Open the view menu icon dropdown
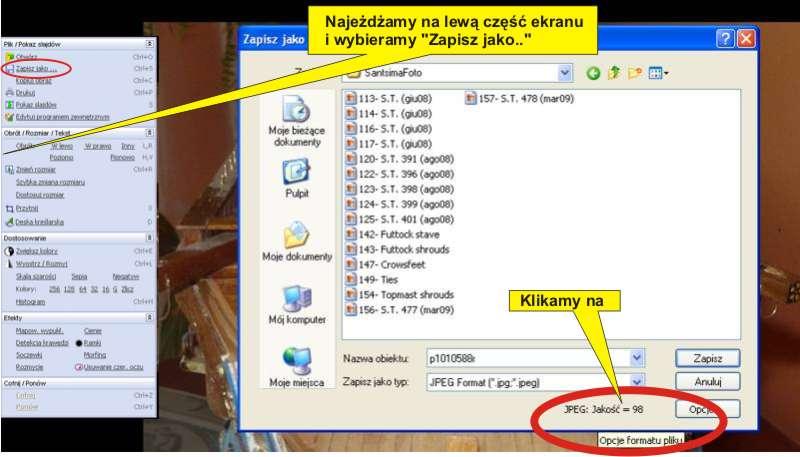The width and height of the screenshot is (800, 457). [658, 73]
